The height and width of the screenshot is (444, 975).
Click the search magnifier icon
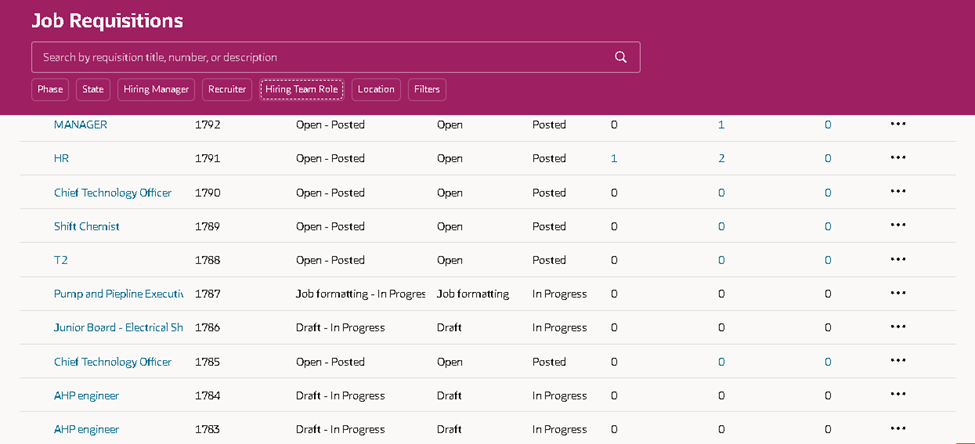[x=621, y=57]
